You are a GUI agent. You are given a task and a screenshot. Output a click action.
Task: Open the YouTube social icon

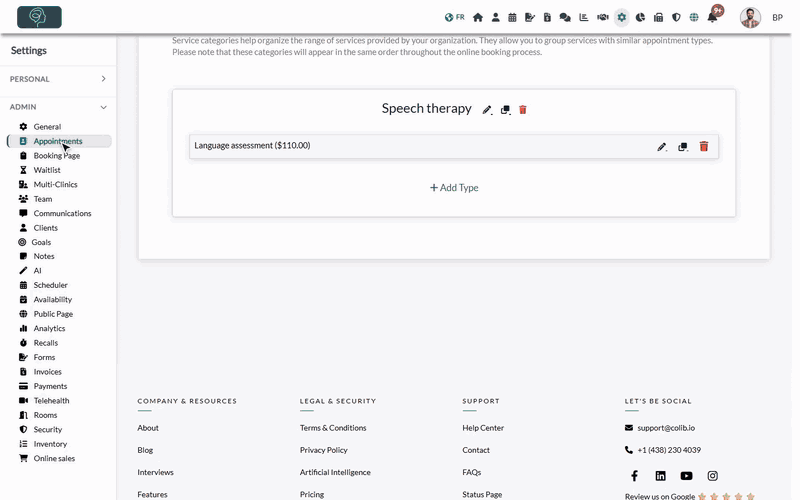coord(686,476)
